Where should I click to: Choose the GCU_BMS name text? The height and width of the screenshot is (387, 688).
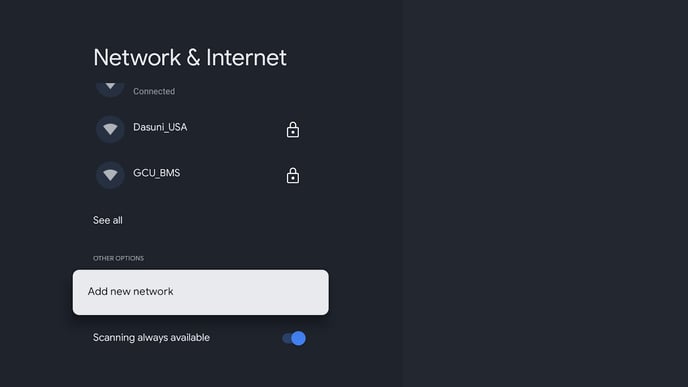(157, 173)
